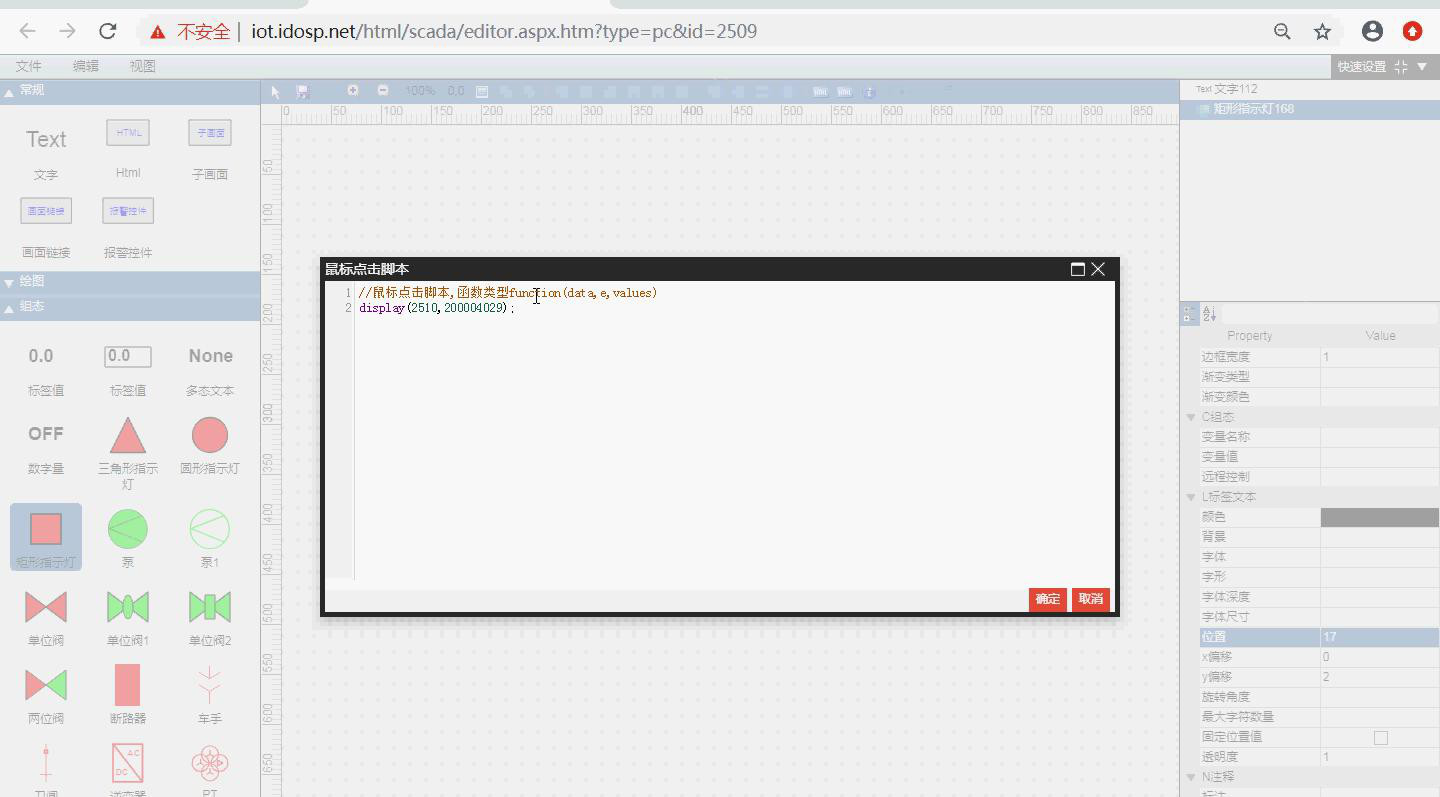Open the 视图 menu
The width and height of the screenshot is (1440, 797).
coord(142,66)
